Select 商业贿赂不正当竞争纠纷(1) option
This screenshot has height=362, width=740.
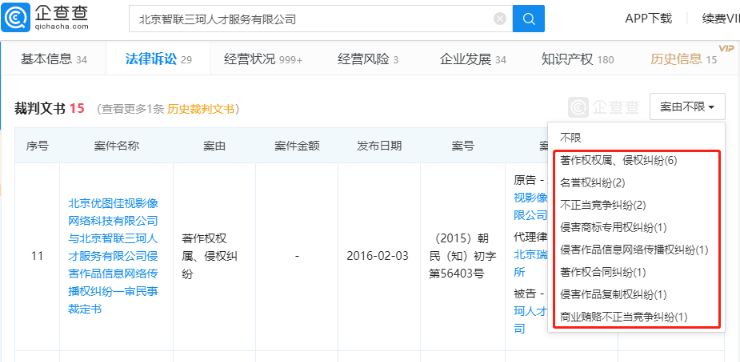click(623, 317)
